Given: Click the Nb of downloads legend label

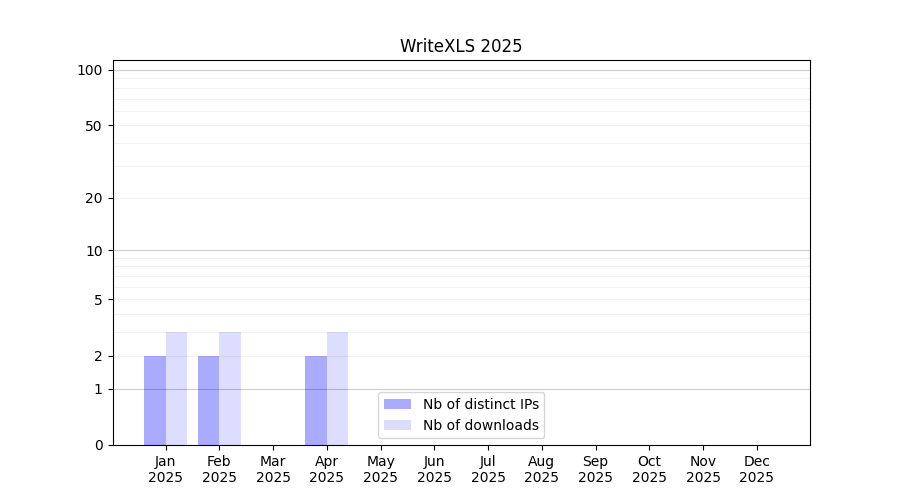Looking at the screenshot, I should (480, 425).
